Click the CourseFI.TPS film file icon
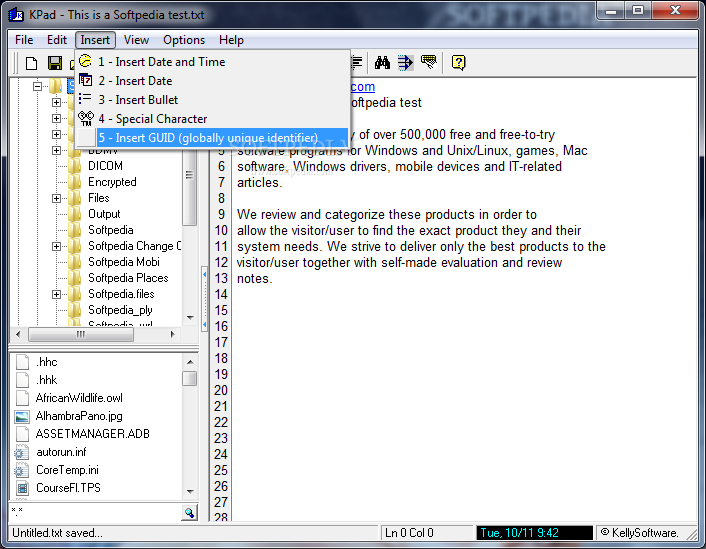 [22, 488]
